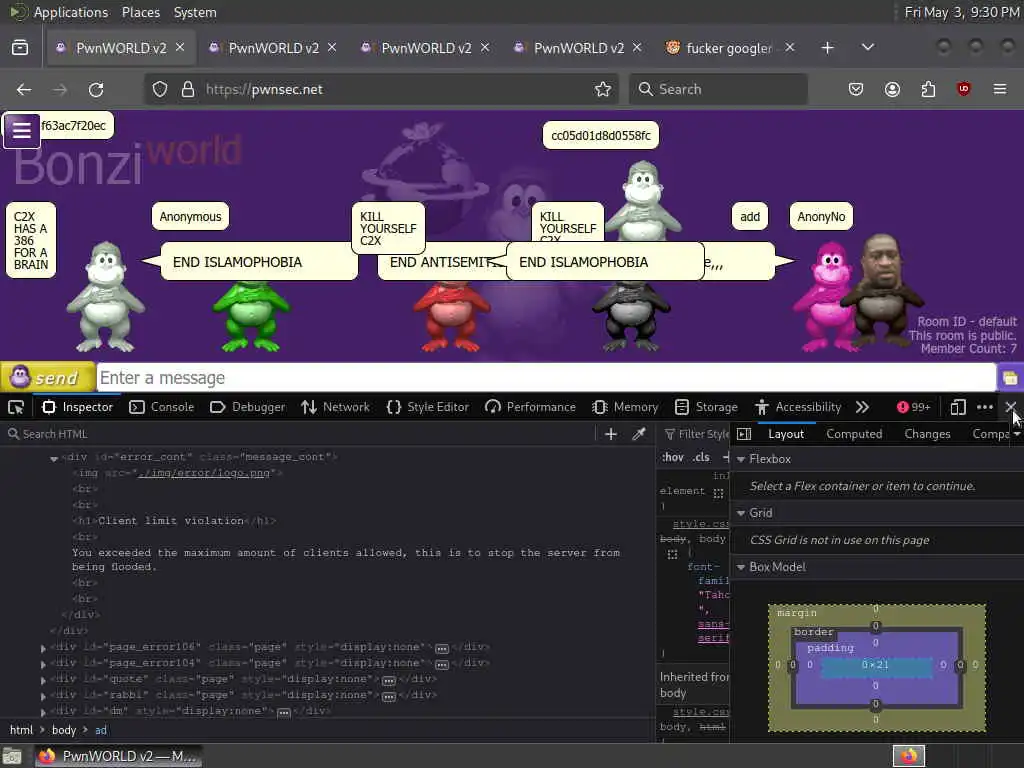Select the second PwnWORLD v2 tab
Screen dimensions: 1024x768
[273, 48]
